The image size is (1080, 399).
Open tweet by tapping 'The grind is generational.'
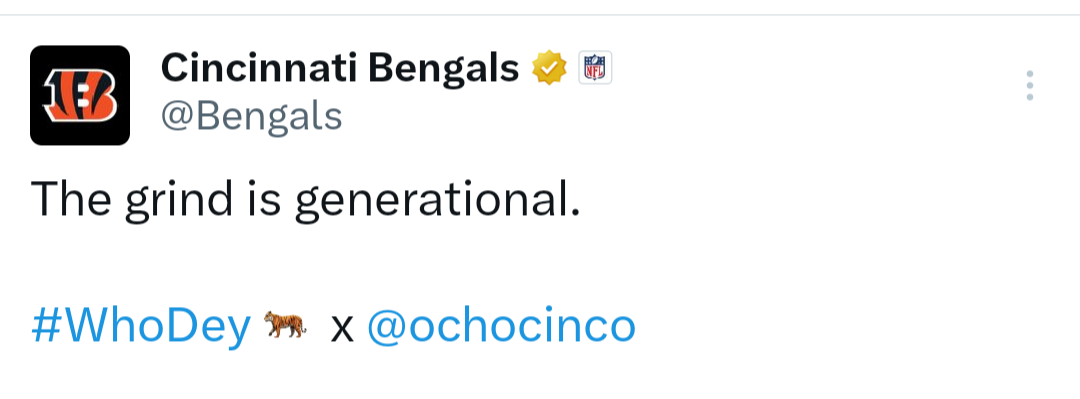[x=306, y=201]
